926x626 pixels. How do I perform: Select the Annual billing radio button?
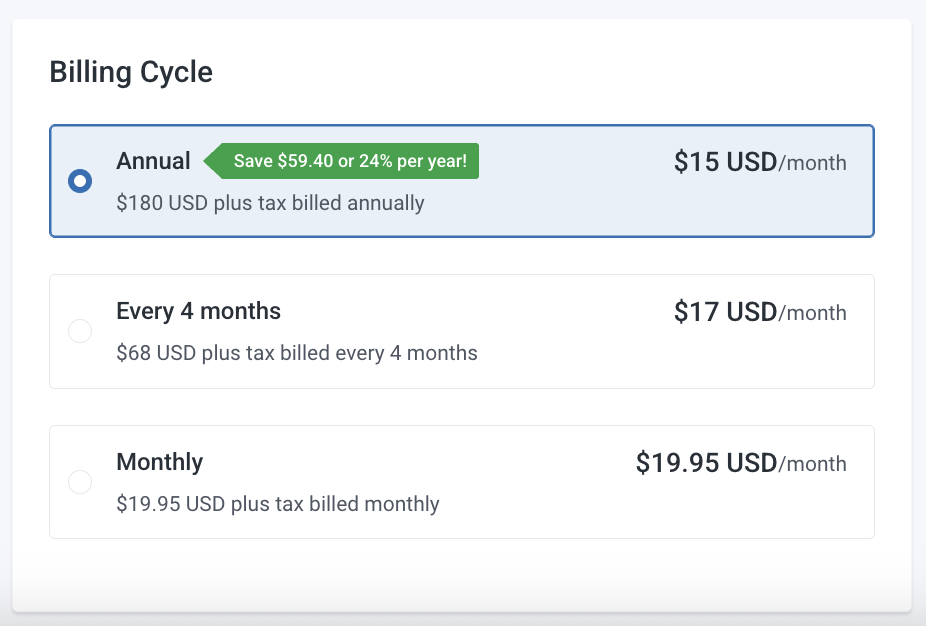(80, 181)
